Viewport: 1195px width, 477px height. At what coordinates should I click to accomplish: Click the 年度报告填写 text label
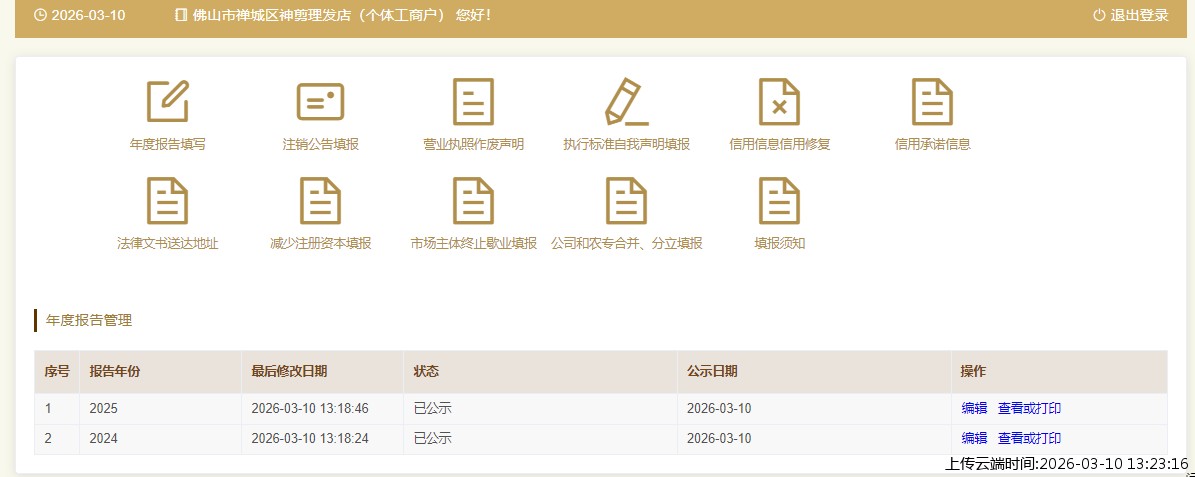click(x=167, y=144)
